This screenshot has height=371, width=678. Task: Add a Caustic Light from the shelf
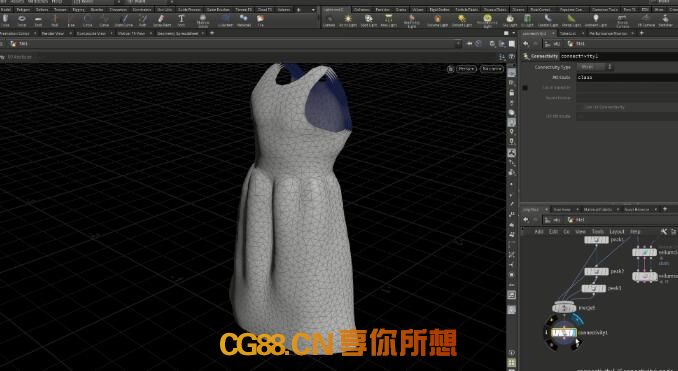(x=547, y=20)
